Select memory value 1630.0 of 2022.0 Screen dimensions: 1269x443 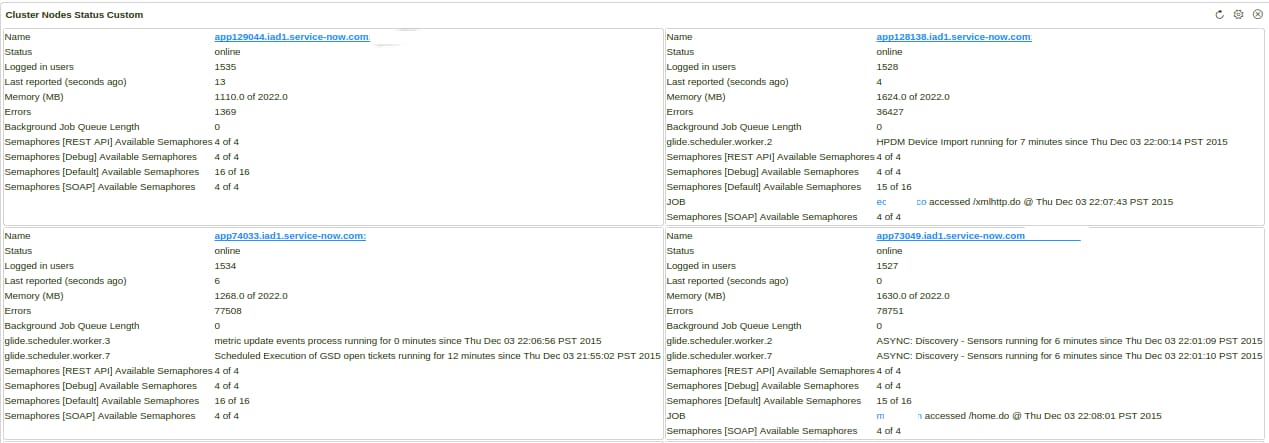tap(913, 296)
